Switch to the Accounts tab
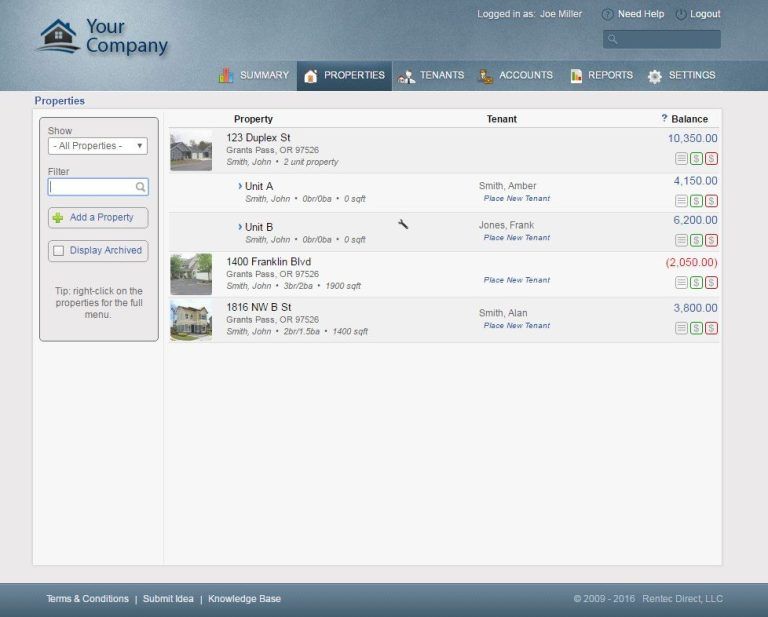 (x=516, y=75)
